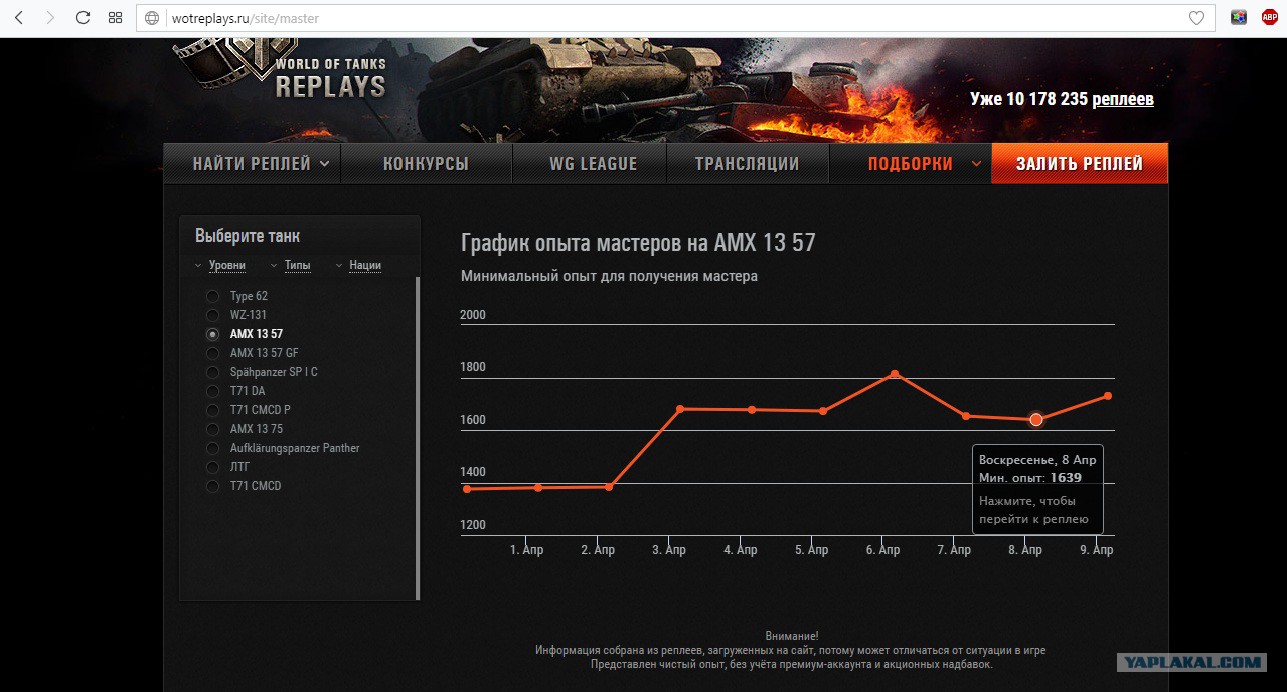The image size is (1287, 692).
Task: Click the 5. Апр data point on chart
Action: (x=823, y=411)
